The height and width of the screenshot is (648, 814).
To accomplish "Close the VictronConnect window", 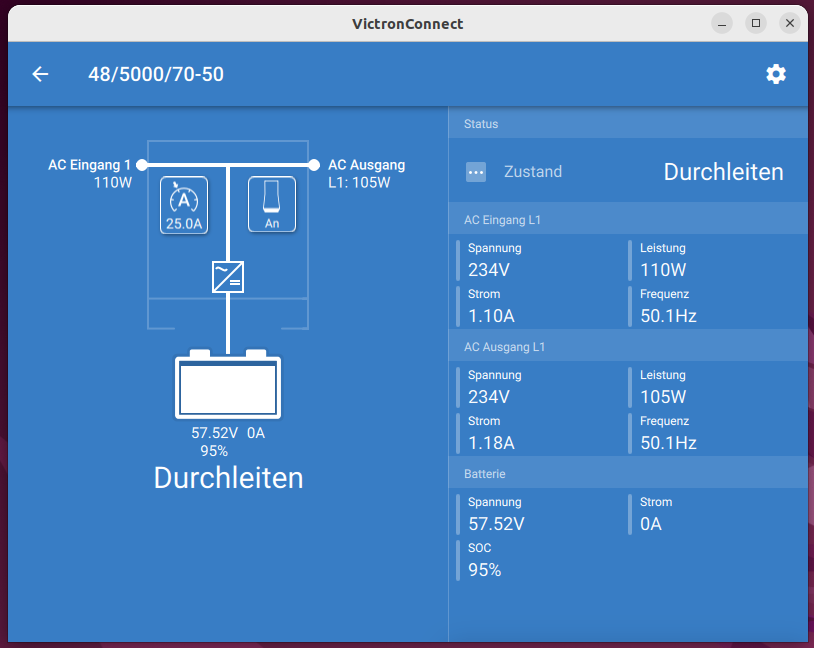I will click(x=790, y=23).
